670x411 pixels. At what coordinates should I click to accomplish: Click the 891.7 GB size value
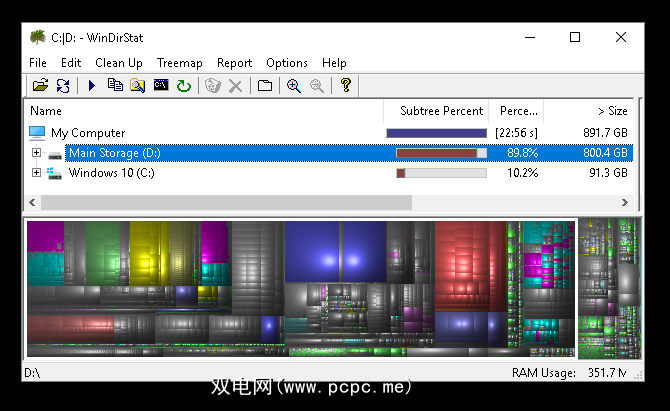pyautogui.click(x=605, y=133)
